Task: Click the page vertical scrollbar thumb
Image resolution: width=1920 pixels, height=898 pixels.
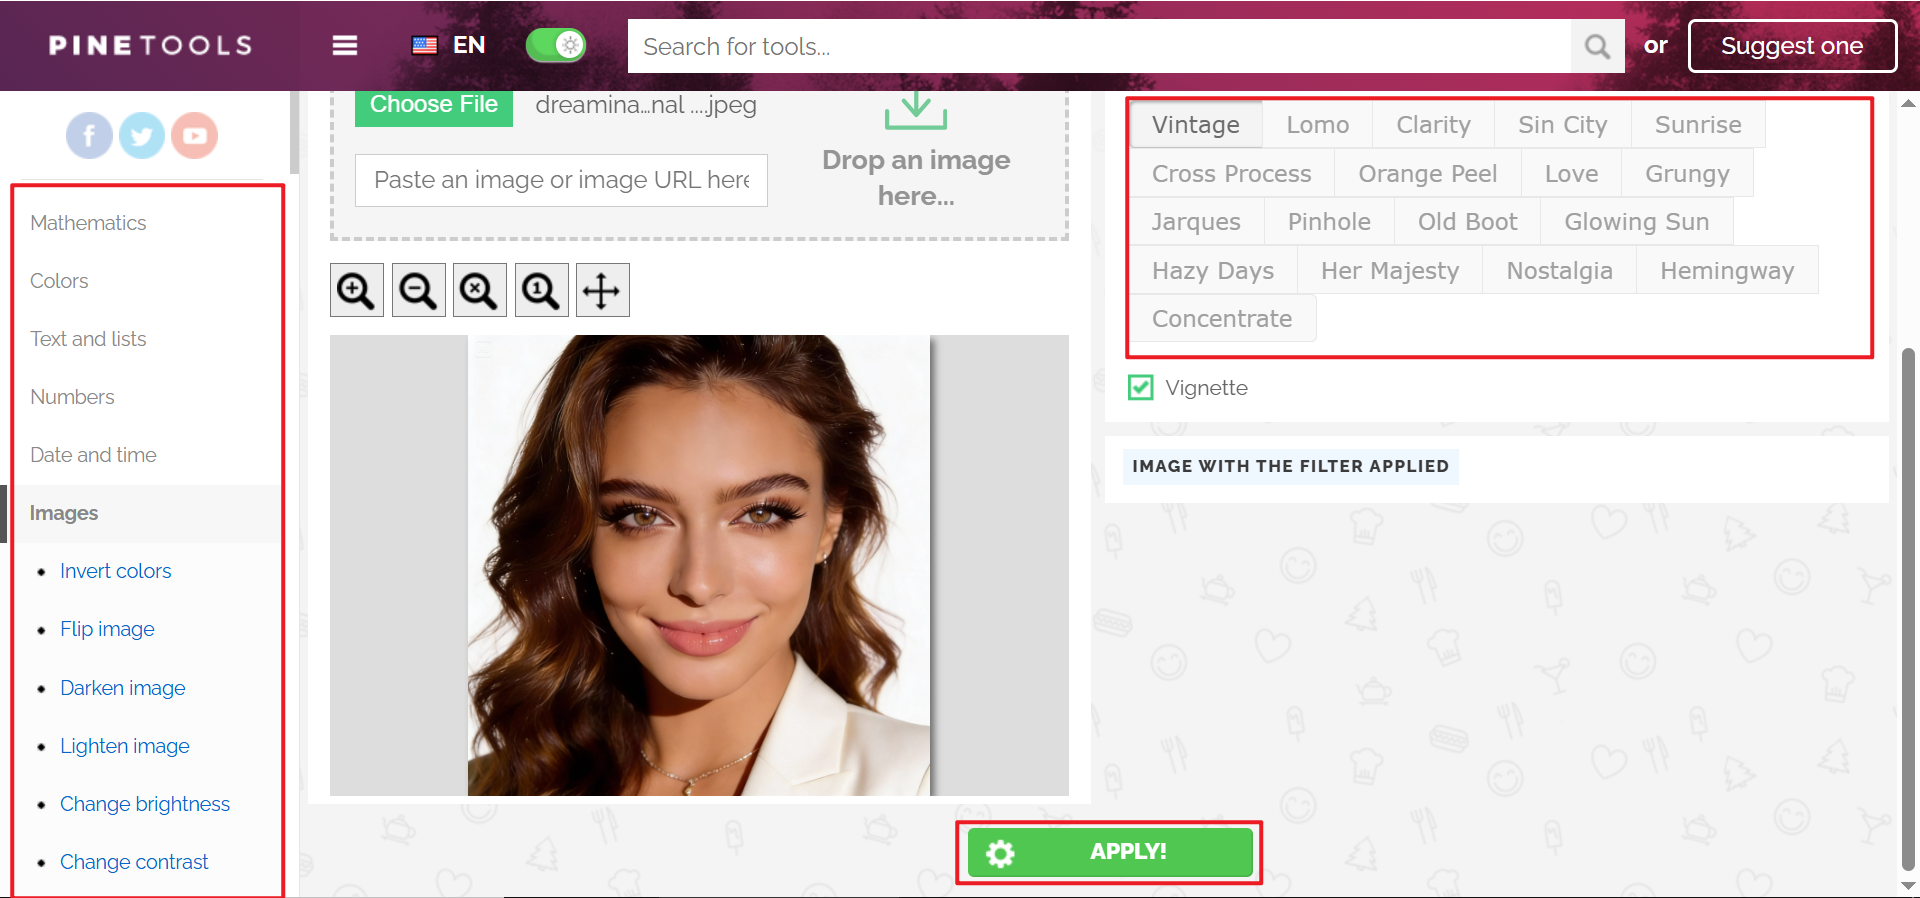Action: 1909,610
